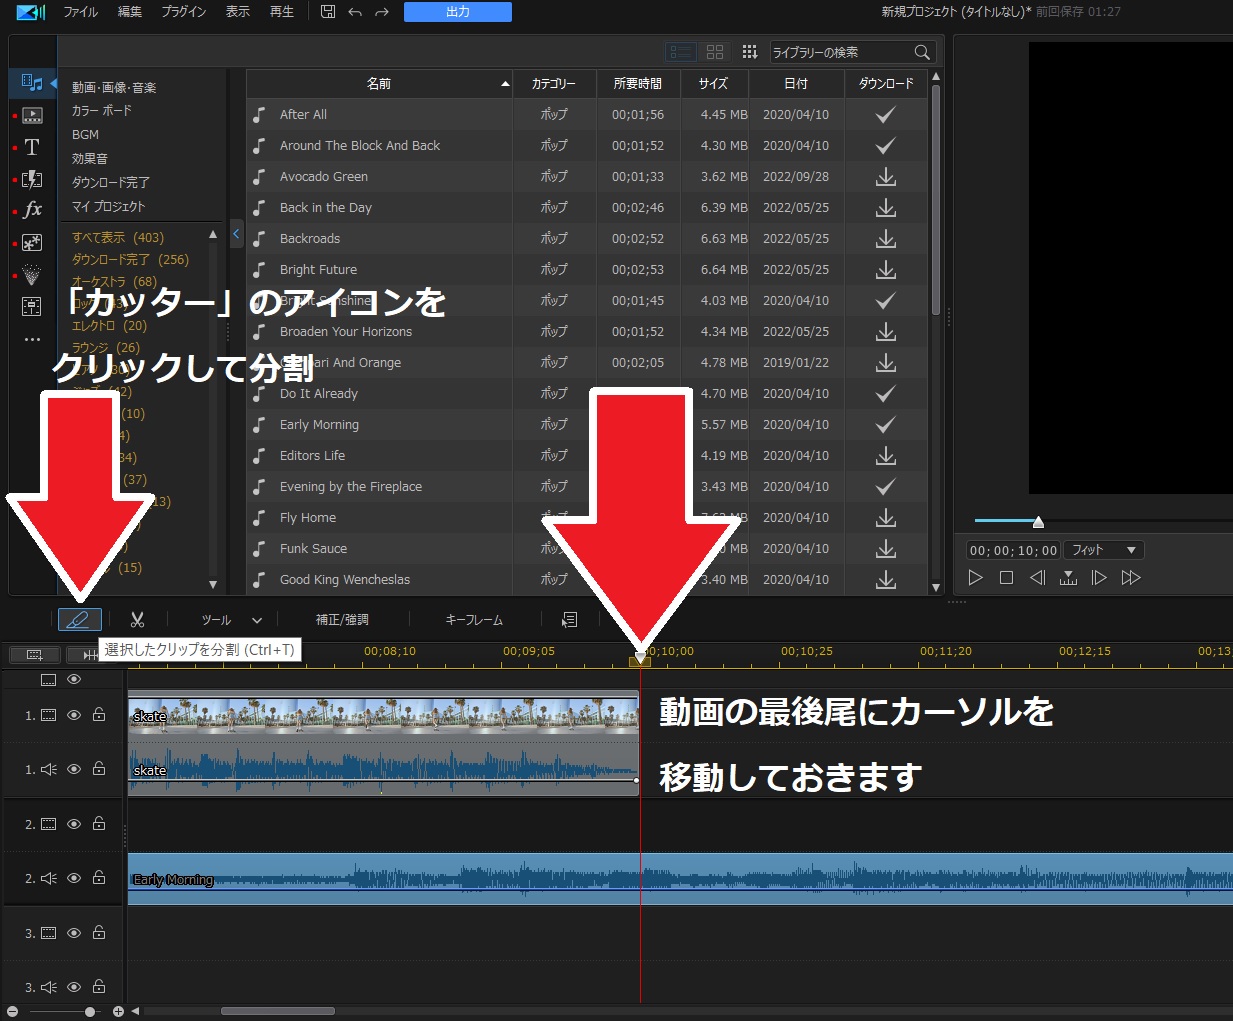
Task: Select the Fly Home track row
Action: click(x=587, y=518)
